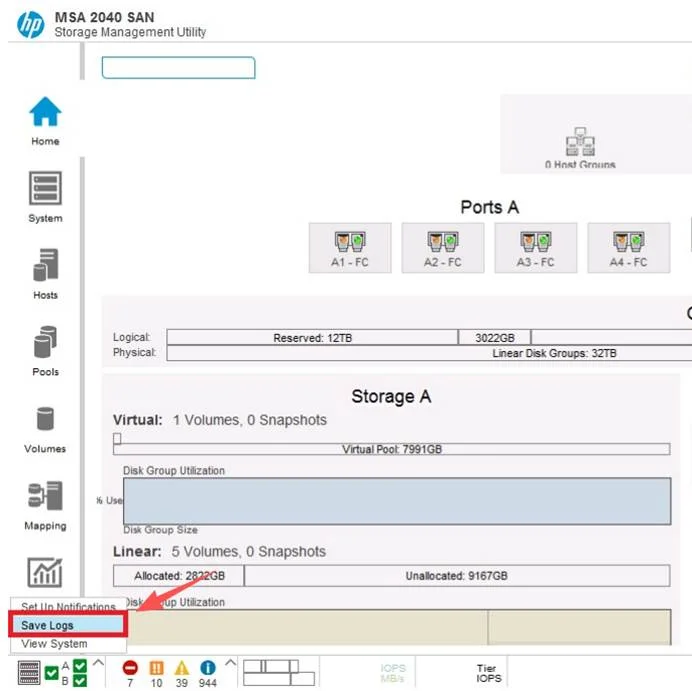Click the Ports A heading
The image size is (692, 691).
(489, 207)
